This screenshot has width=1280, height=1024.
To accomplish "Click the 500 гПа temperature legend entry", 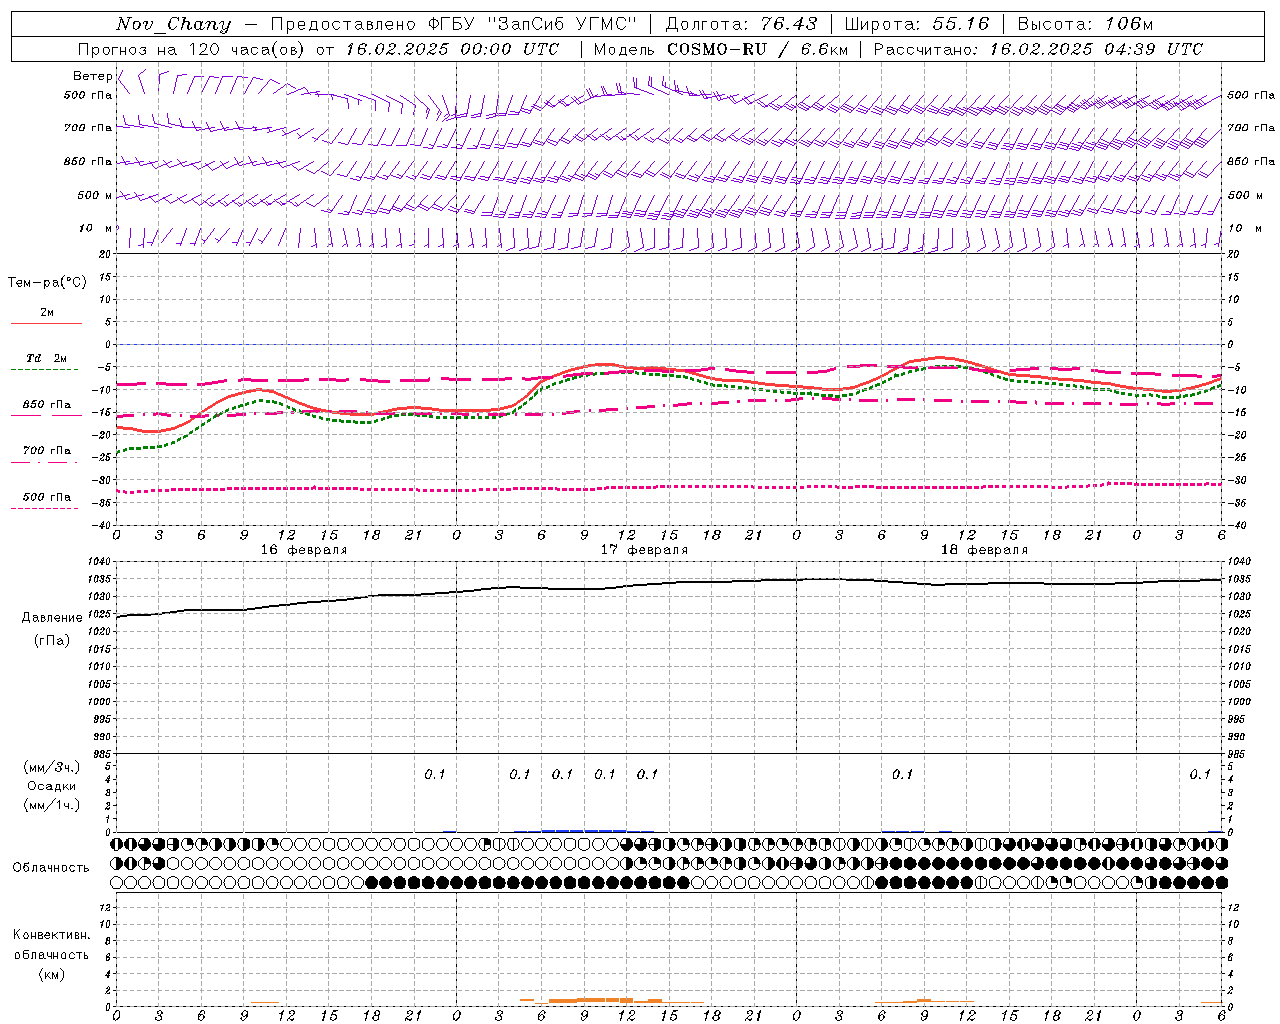I will click(46, 497).
